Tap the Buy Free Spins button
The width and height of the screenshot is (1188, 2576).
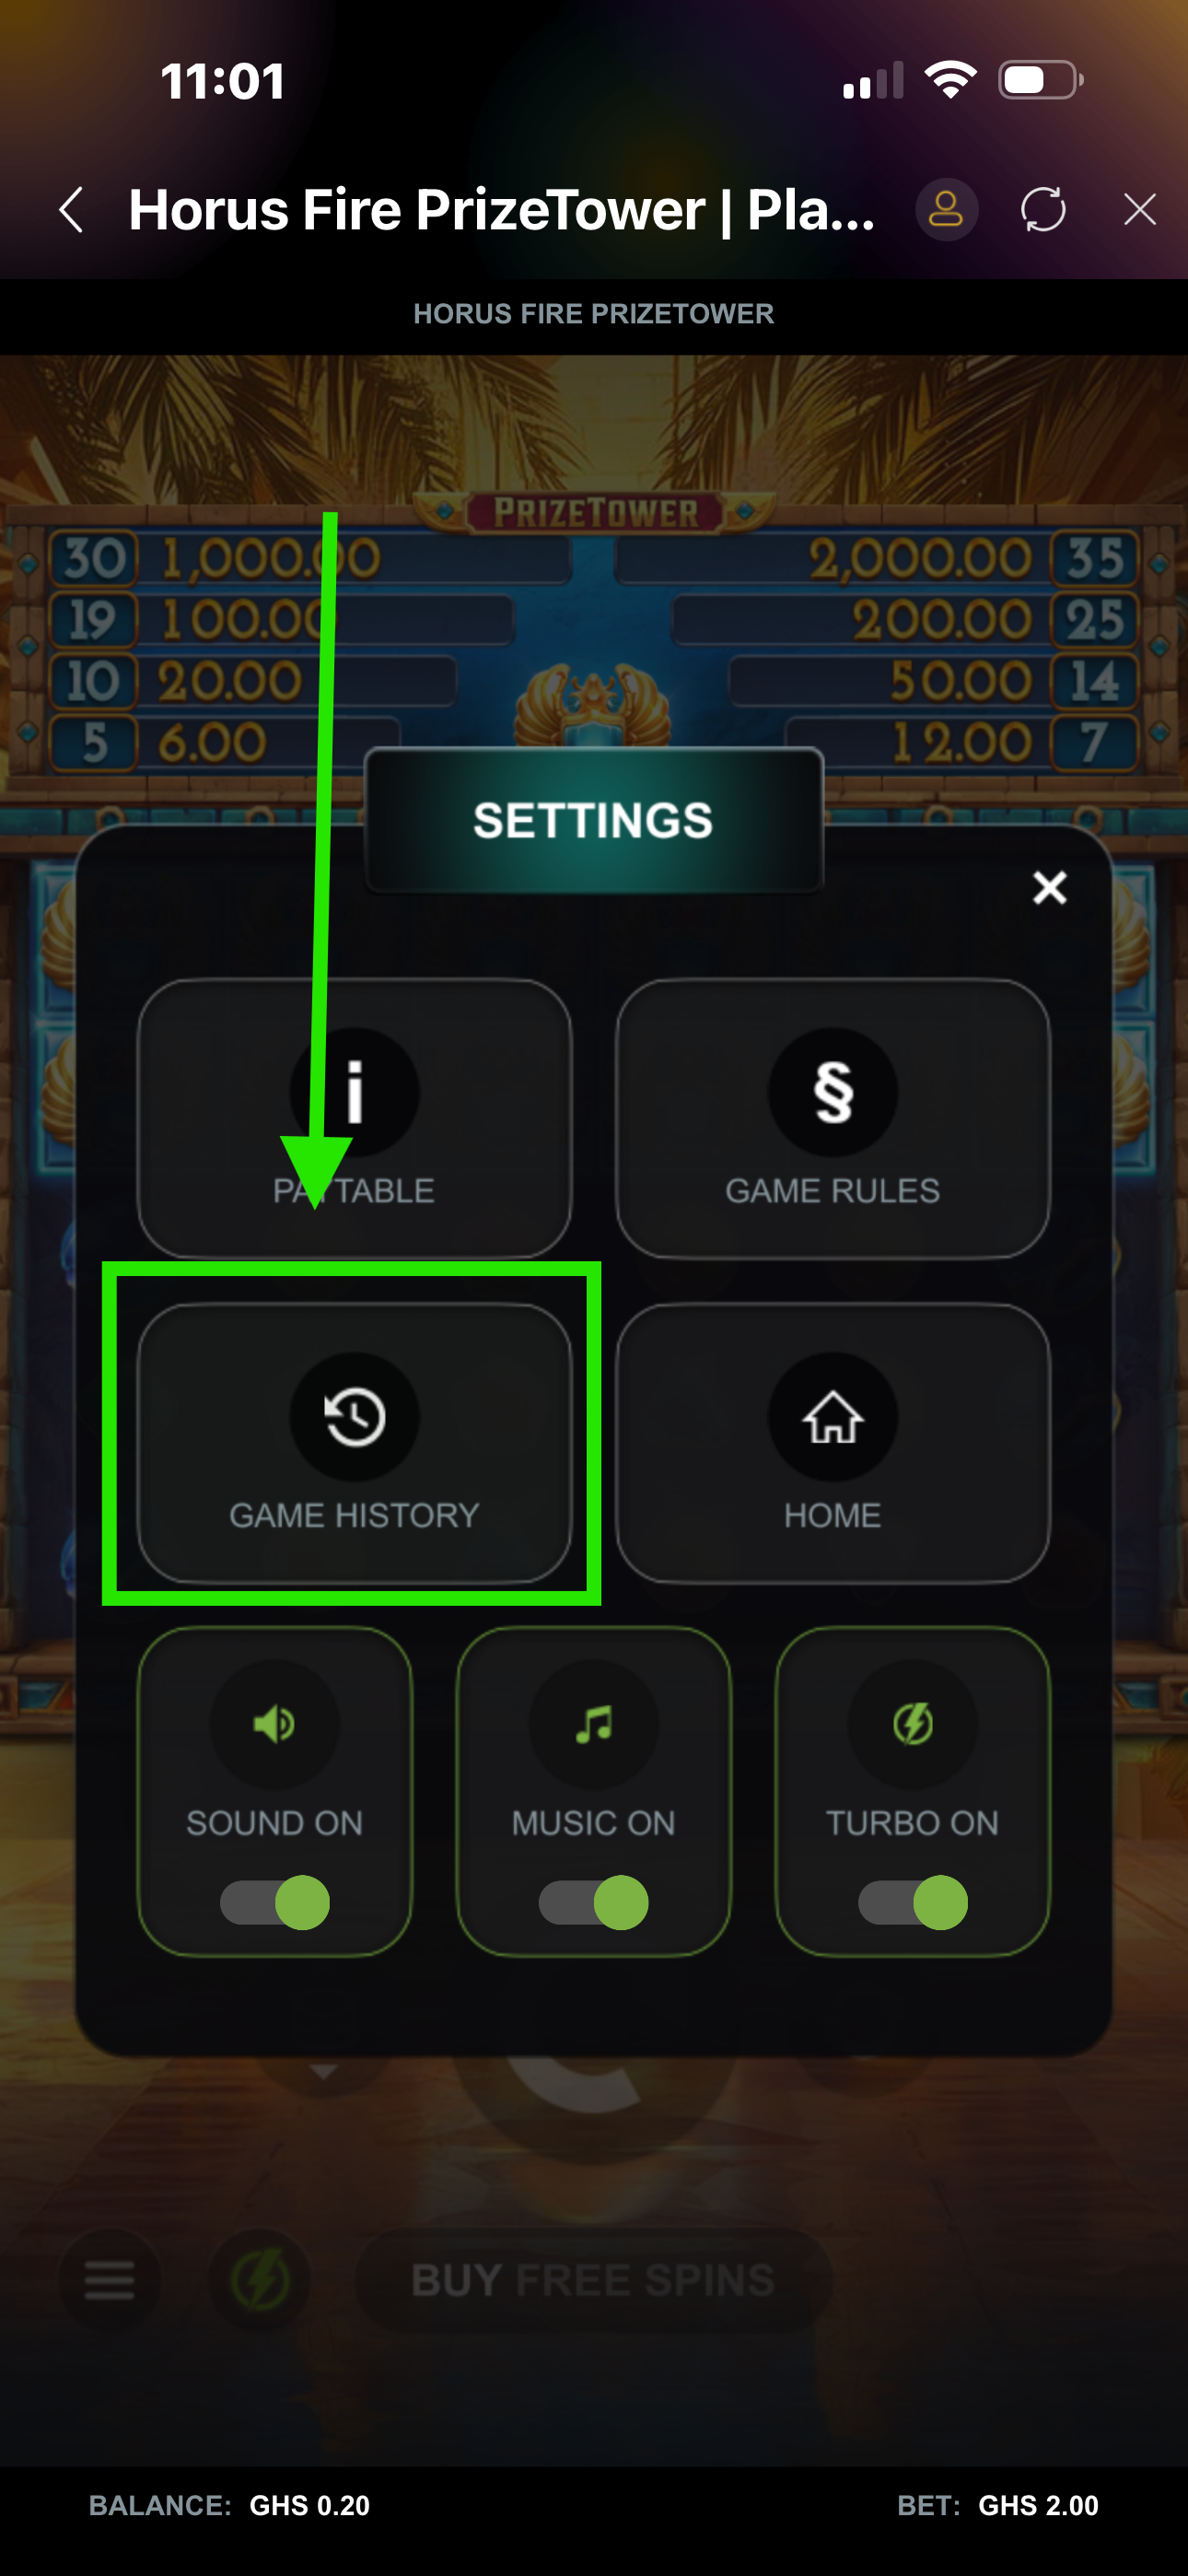coord(593,2280)
